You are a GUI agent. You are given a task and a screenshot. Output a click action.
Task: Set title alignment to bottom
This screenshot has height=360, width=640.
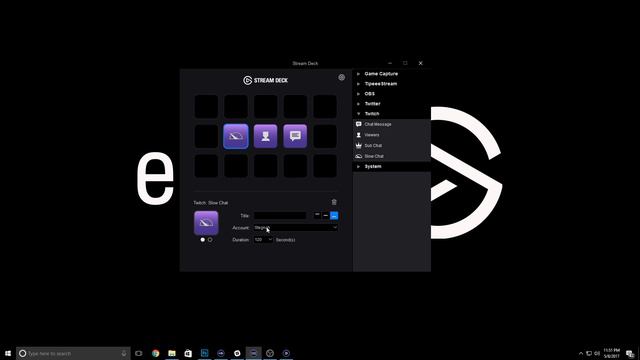[334, 215]
